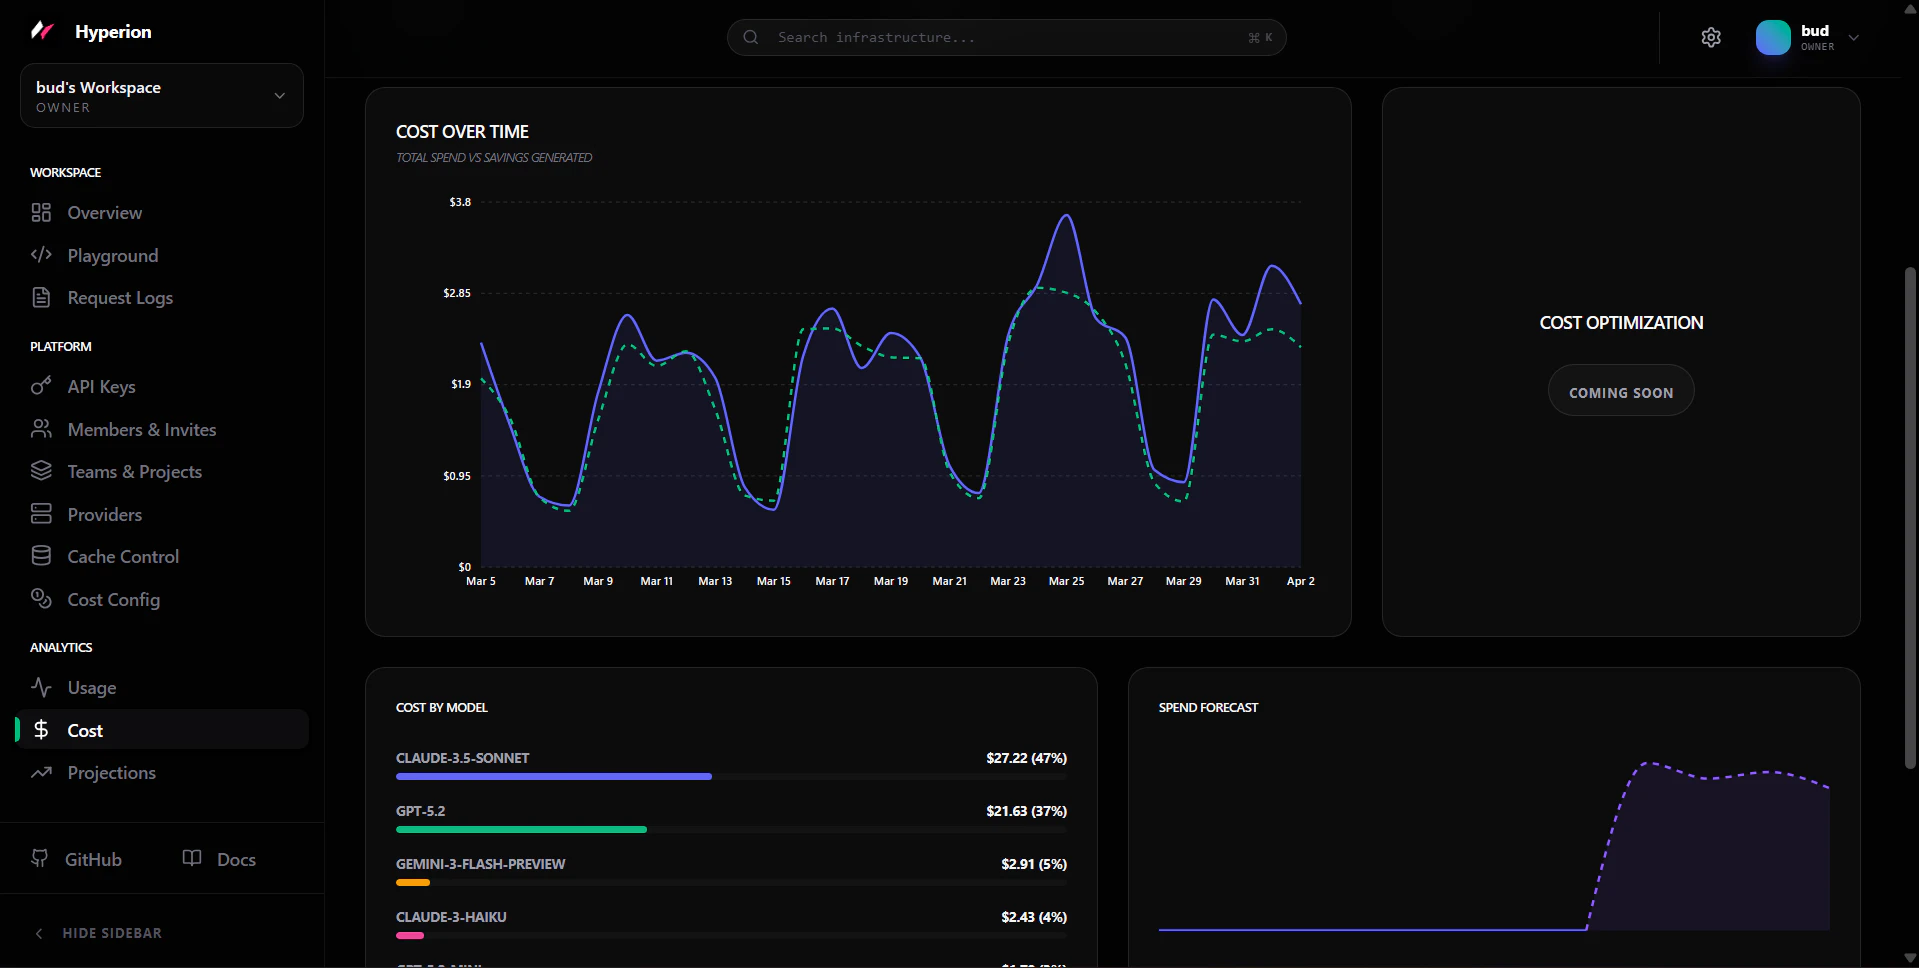Navigate to Members & Invites

click(x=141, y=429)
